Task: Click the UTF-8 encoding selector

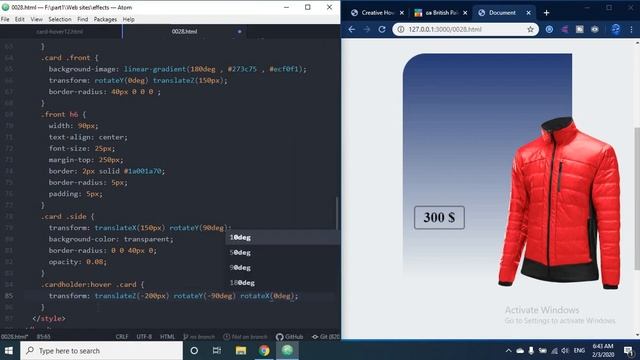Action: (x=144, y=337)
